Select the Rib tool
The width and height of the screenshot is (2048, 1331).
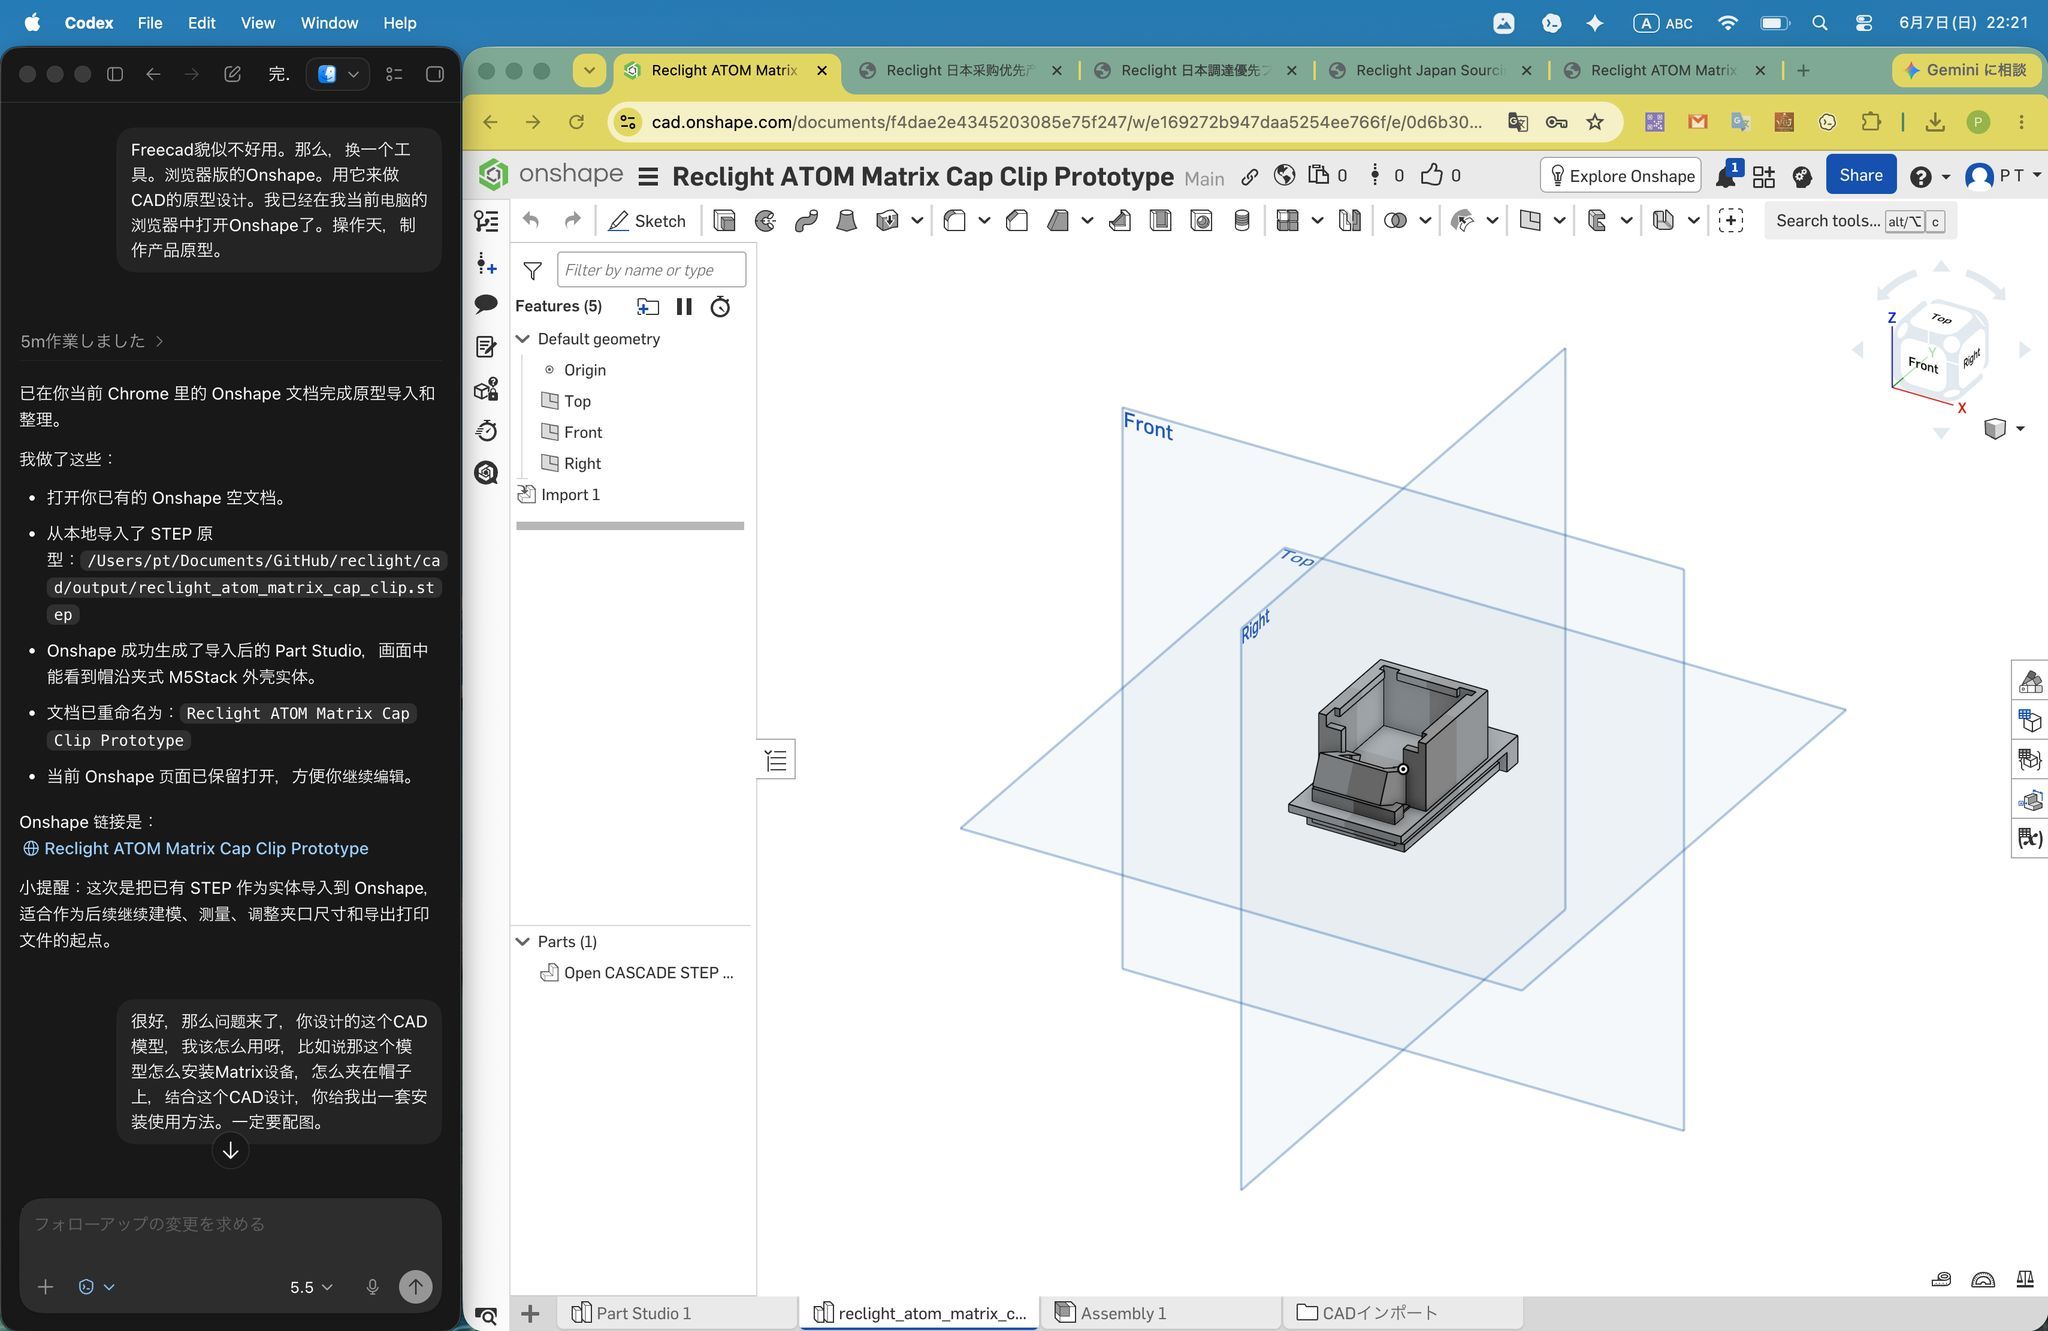point(1120,221)
